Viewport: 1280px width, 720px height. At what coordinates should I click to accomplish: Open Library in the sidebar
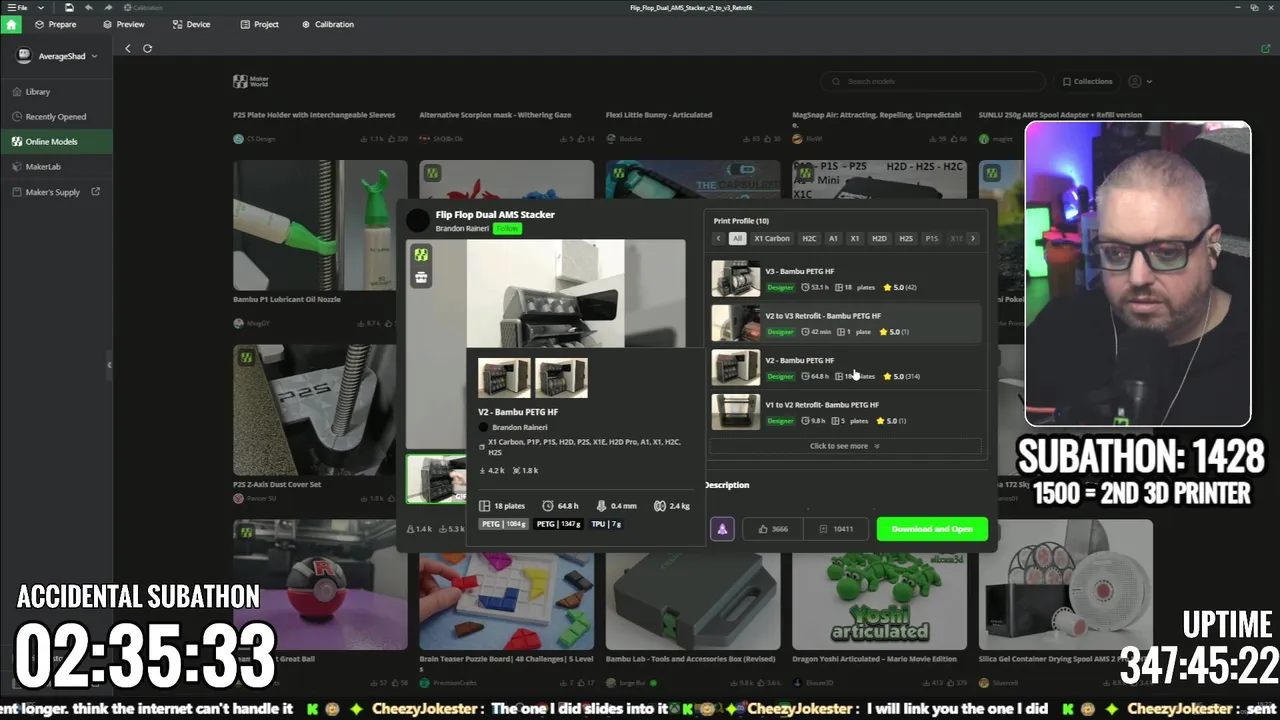pos(56,91)
